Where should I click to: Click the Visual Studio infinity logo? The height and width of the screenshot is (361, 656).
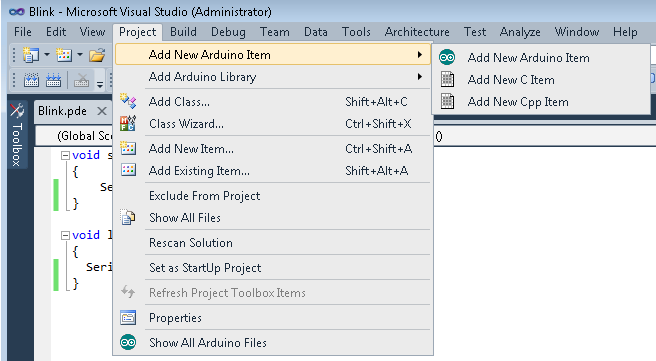click(17, 12)
